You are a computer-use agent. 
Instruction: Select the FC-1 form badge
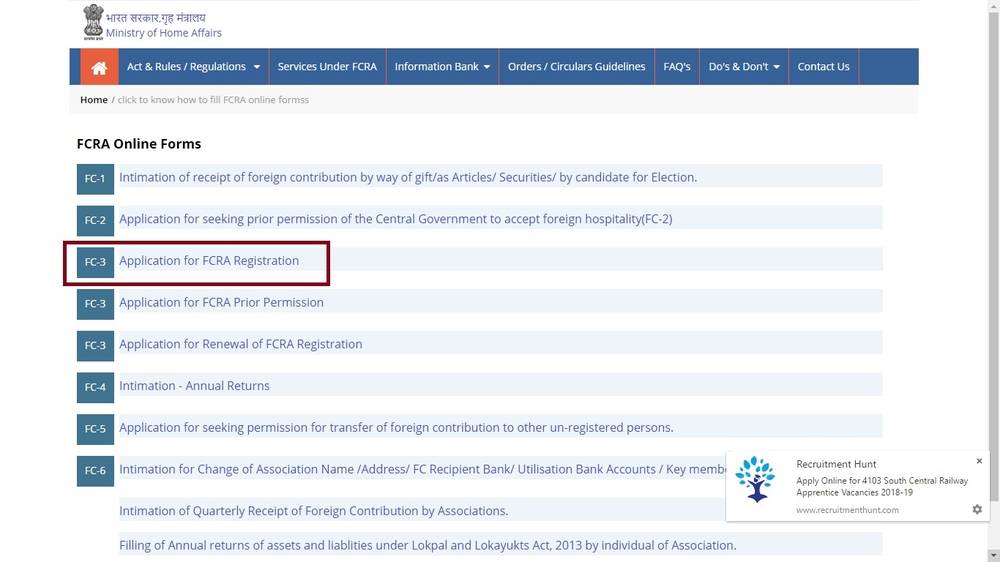pos(95,179)
